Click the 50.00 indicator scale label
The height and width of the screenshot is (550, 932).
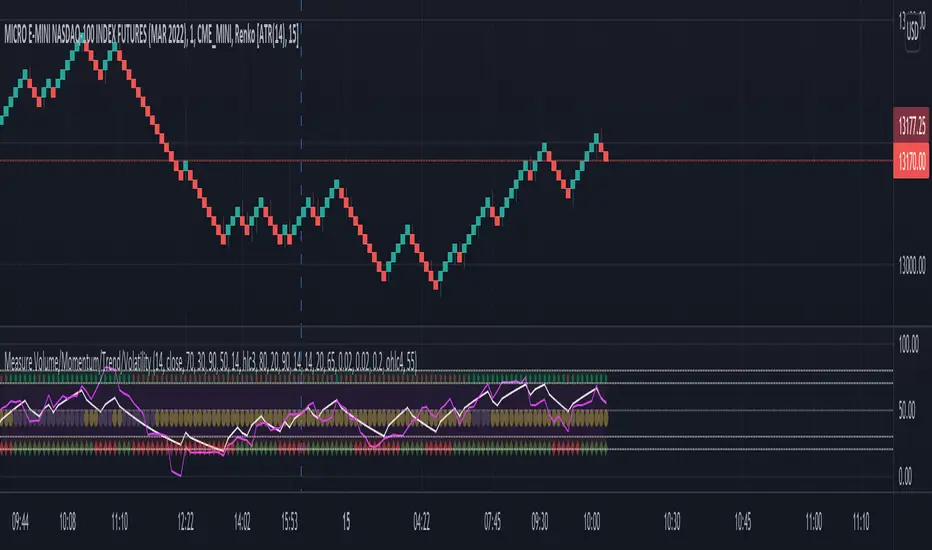point(906,410)
